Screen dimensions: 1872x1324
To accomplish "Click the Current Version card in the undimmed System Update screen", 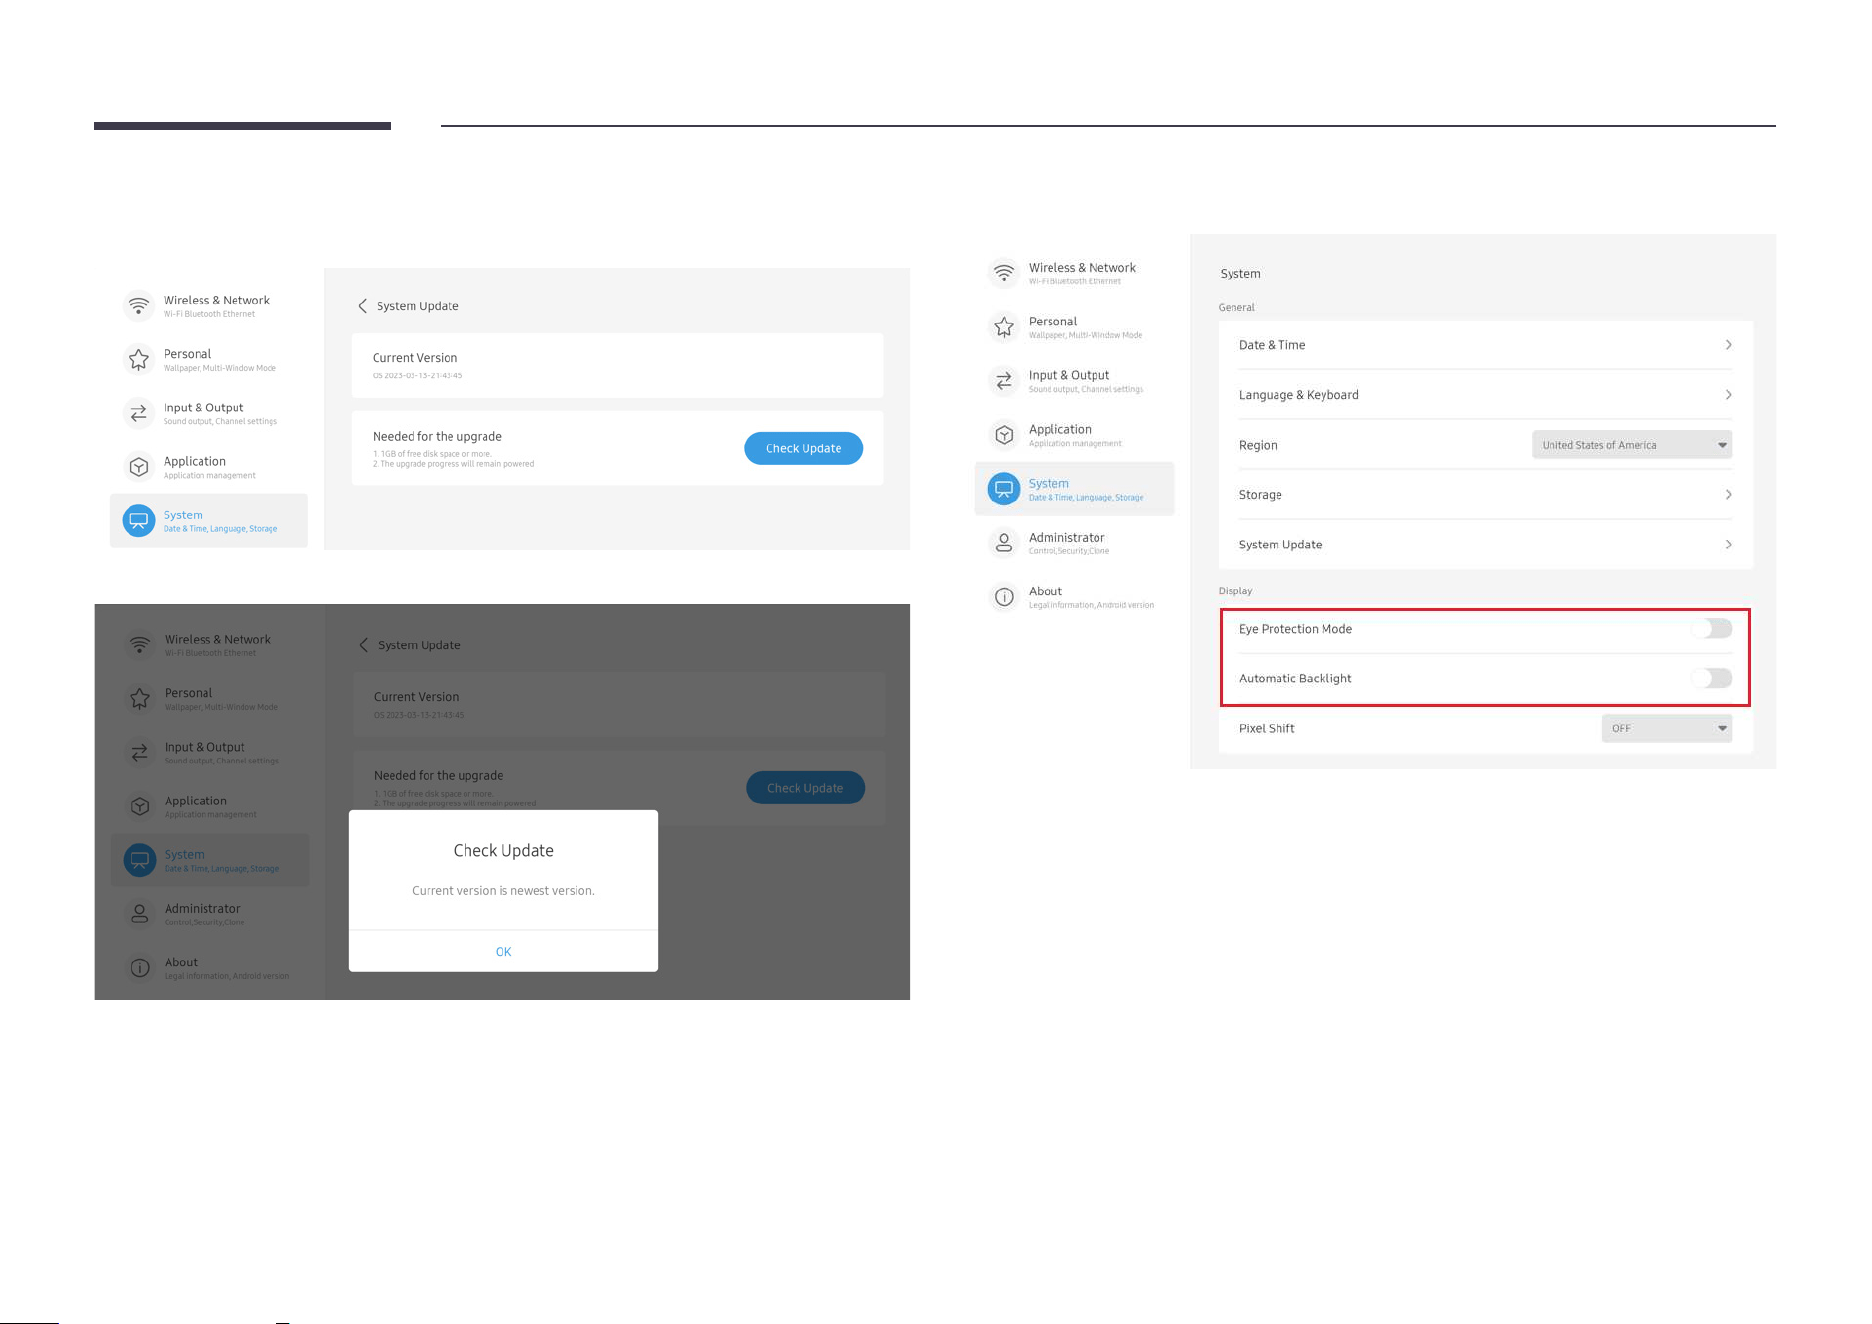I will click(x=617, y=366).
